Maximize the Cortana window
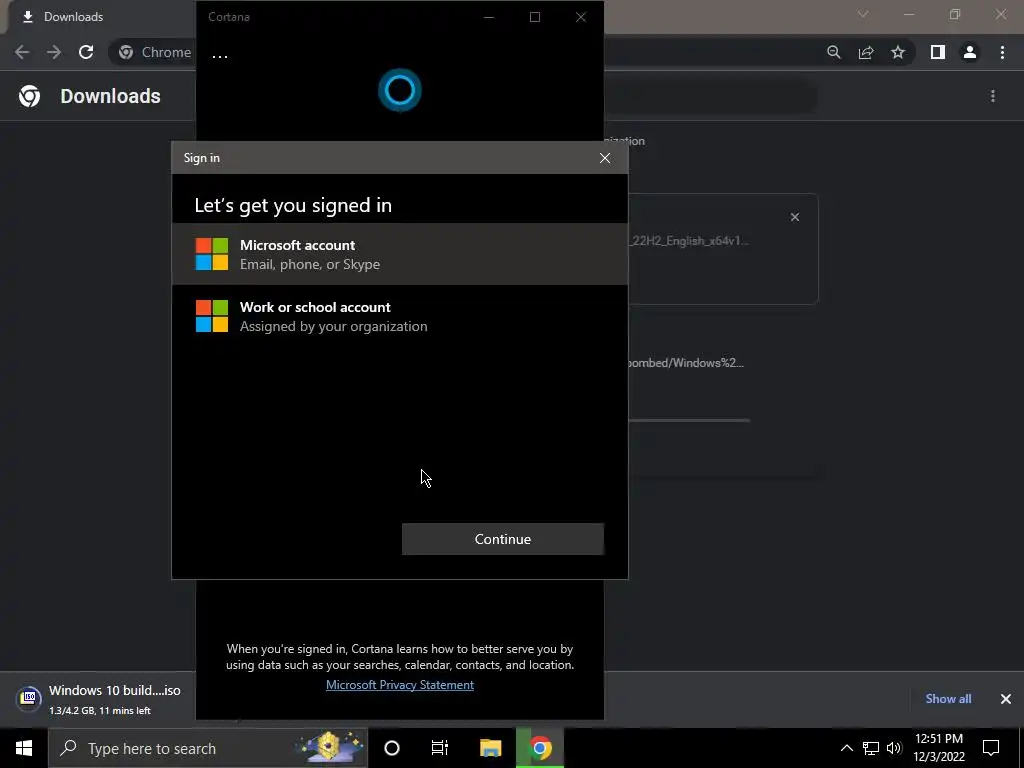The height and width of the screenshot is (768, 1024). point(535,17)
